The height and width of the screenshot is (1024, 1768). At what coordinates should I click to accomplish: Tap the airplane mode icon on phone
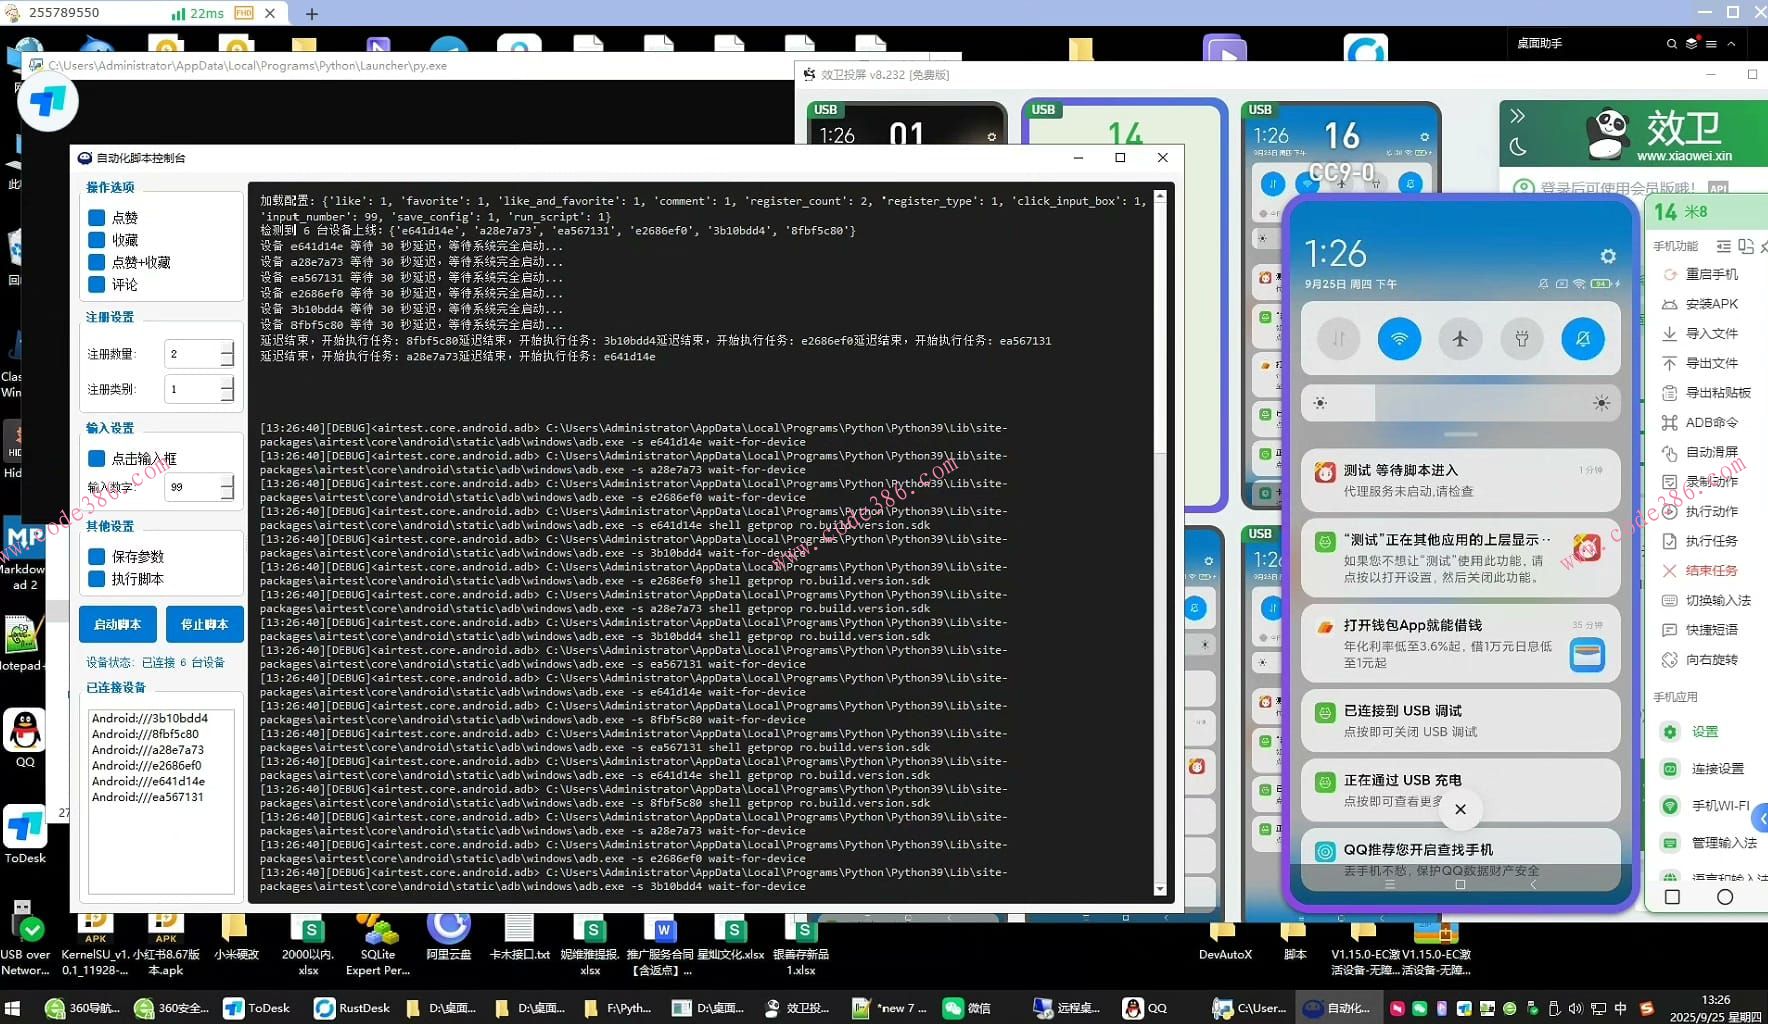click(1460, 339)
